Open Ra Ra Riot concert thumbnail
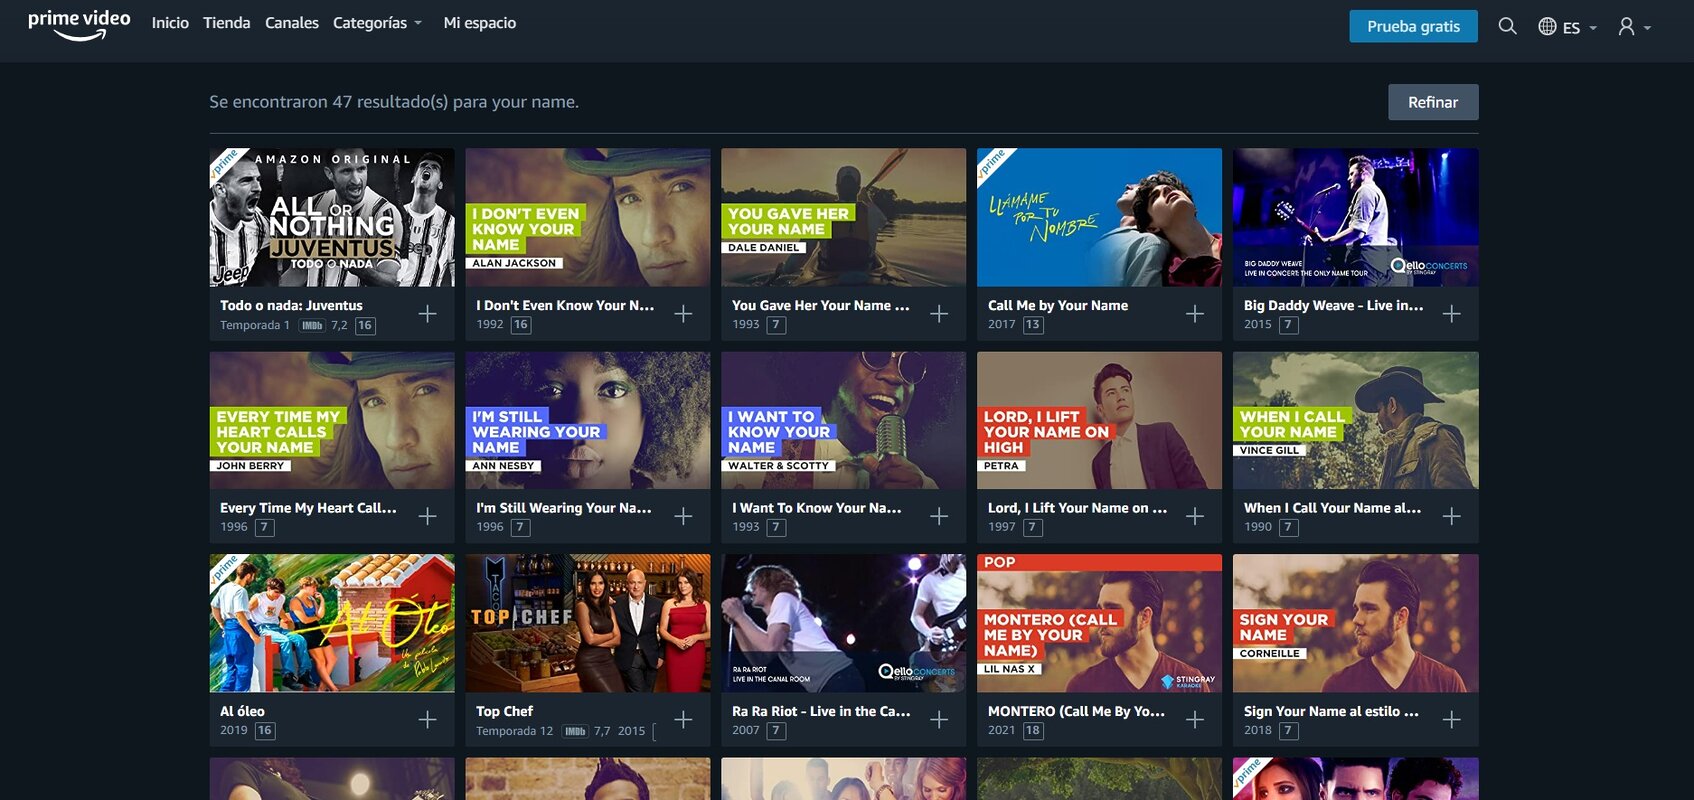1694x800 pixels. [x=843, y=623]
